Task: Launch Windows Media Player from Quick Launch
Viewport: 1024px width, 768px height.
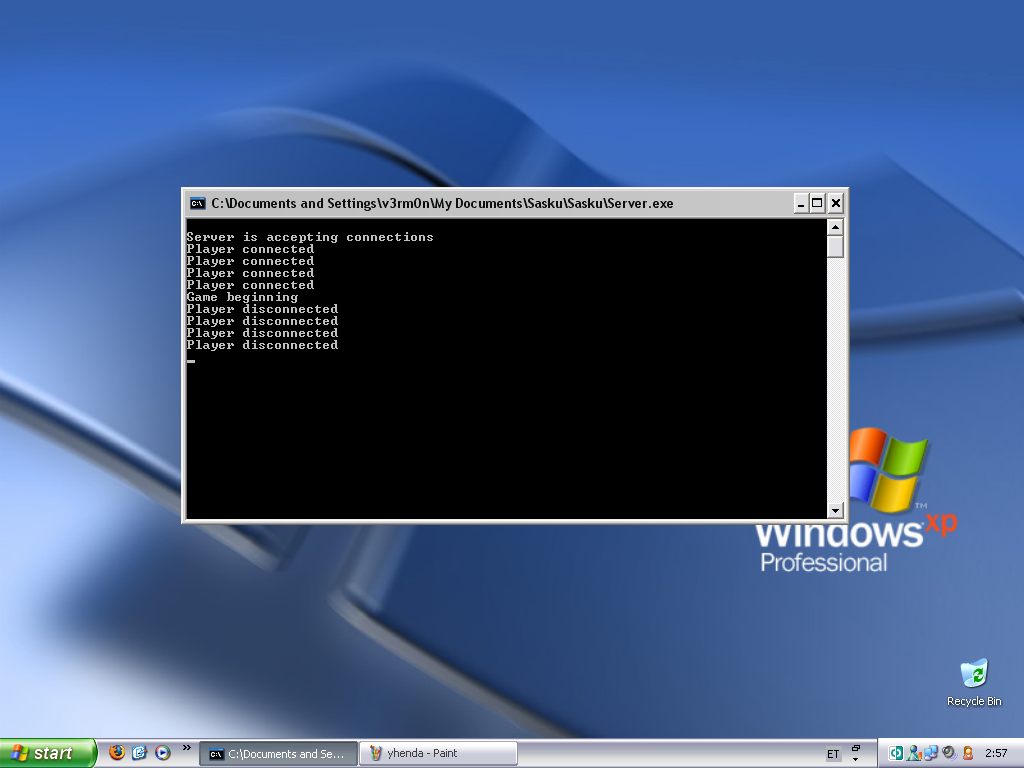Action: pyautogui.click(x=163, y=753)
